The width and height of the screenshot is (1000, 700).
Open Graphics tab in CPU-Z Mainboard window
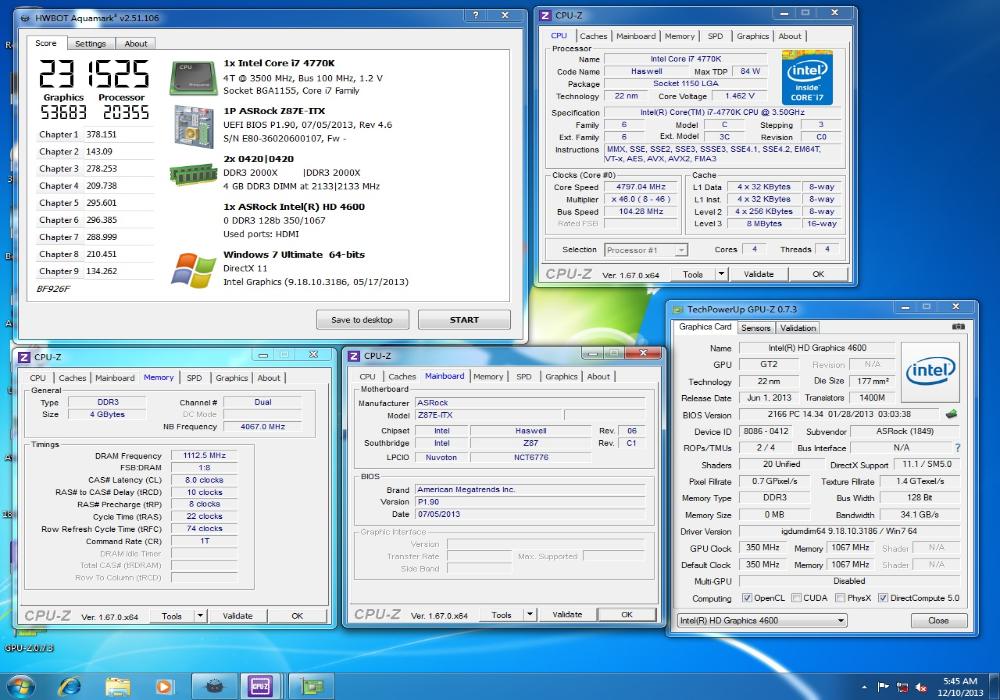pyautogui.click(x=561, y=377)
